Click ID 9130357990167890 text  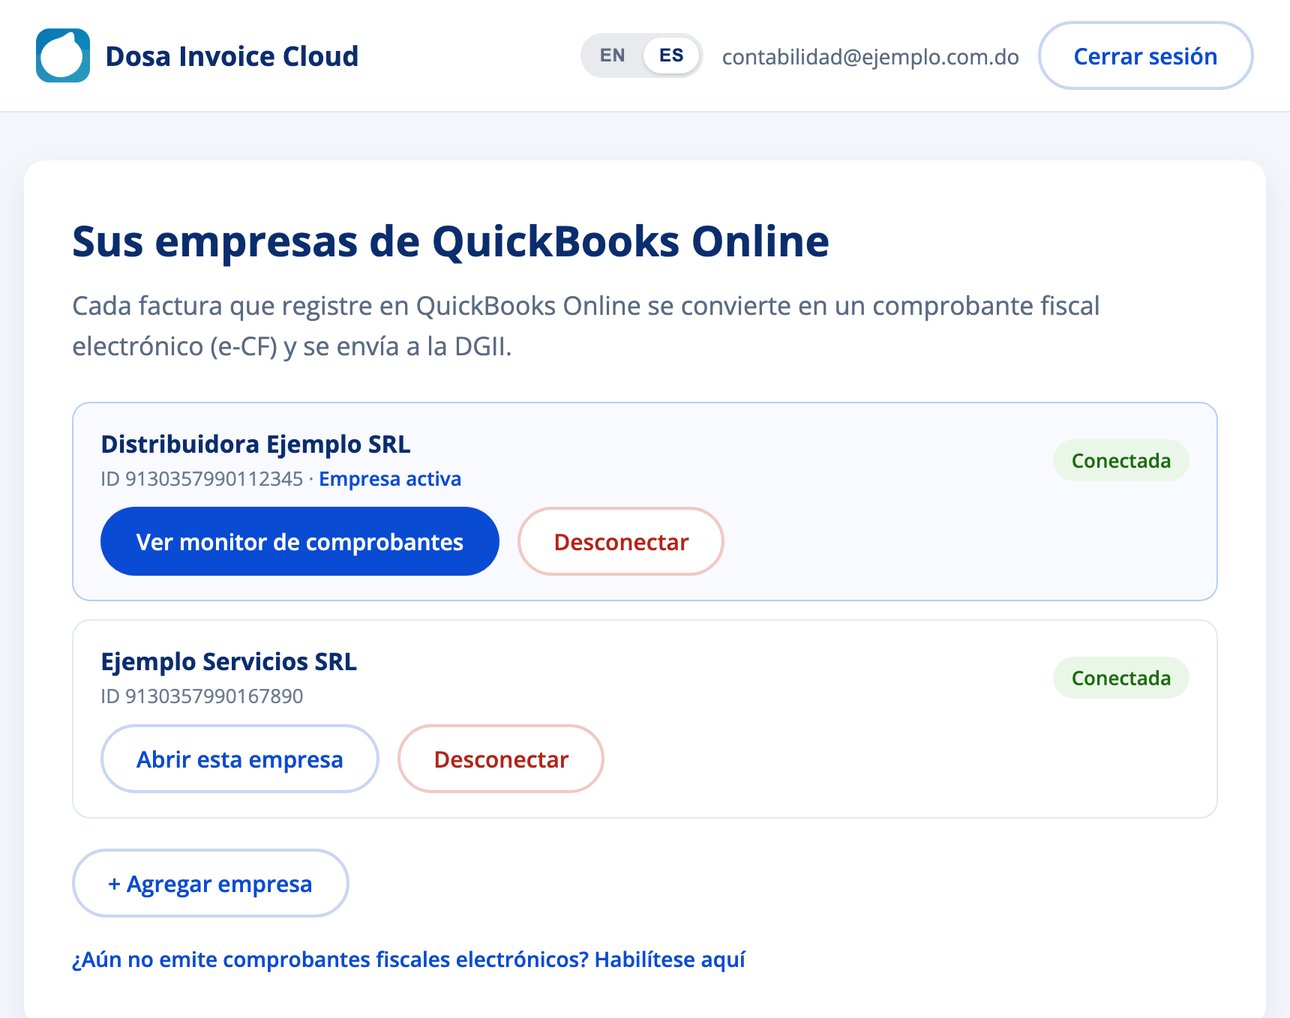click(x=202, y=696)
